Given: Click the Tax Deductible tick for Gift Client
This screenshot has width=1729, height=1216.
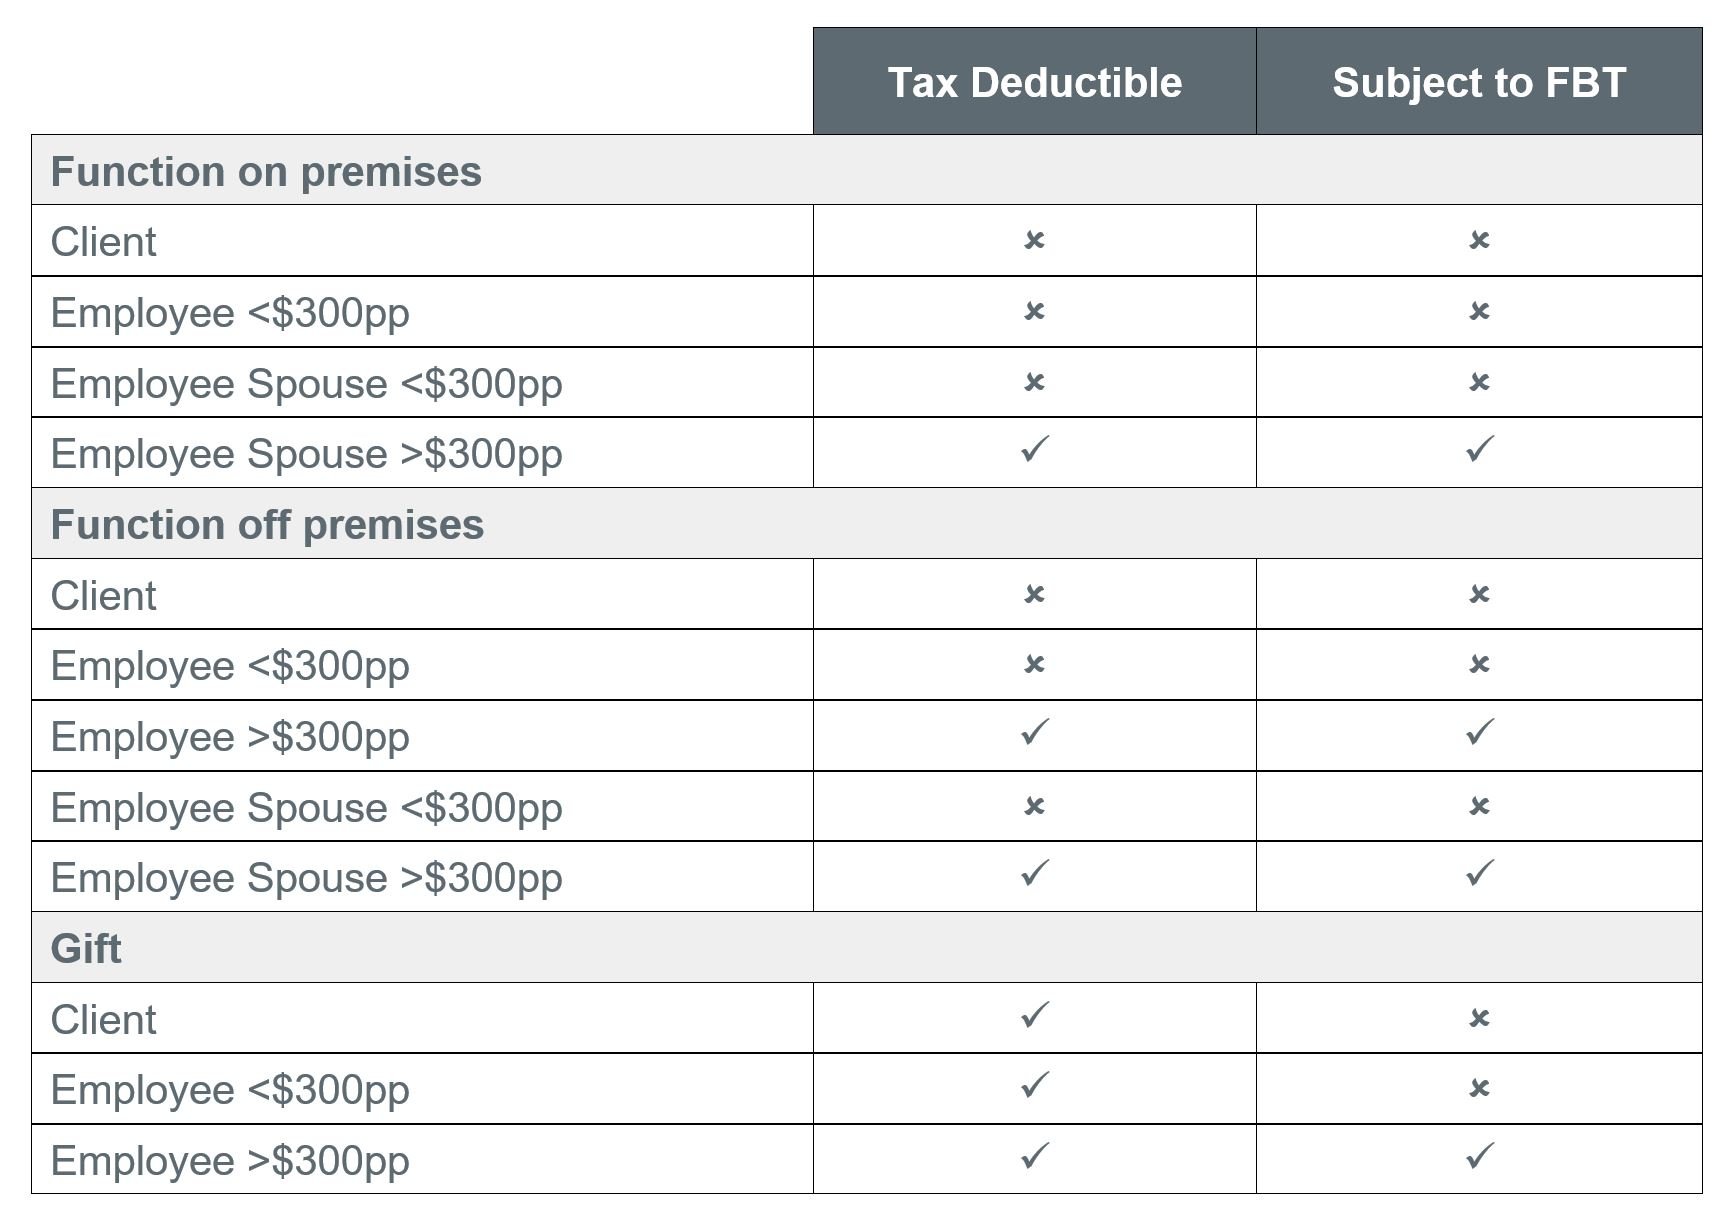Looking at the screenshot, I should pos(1035,1015).
